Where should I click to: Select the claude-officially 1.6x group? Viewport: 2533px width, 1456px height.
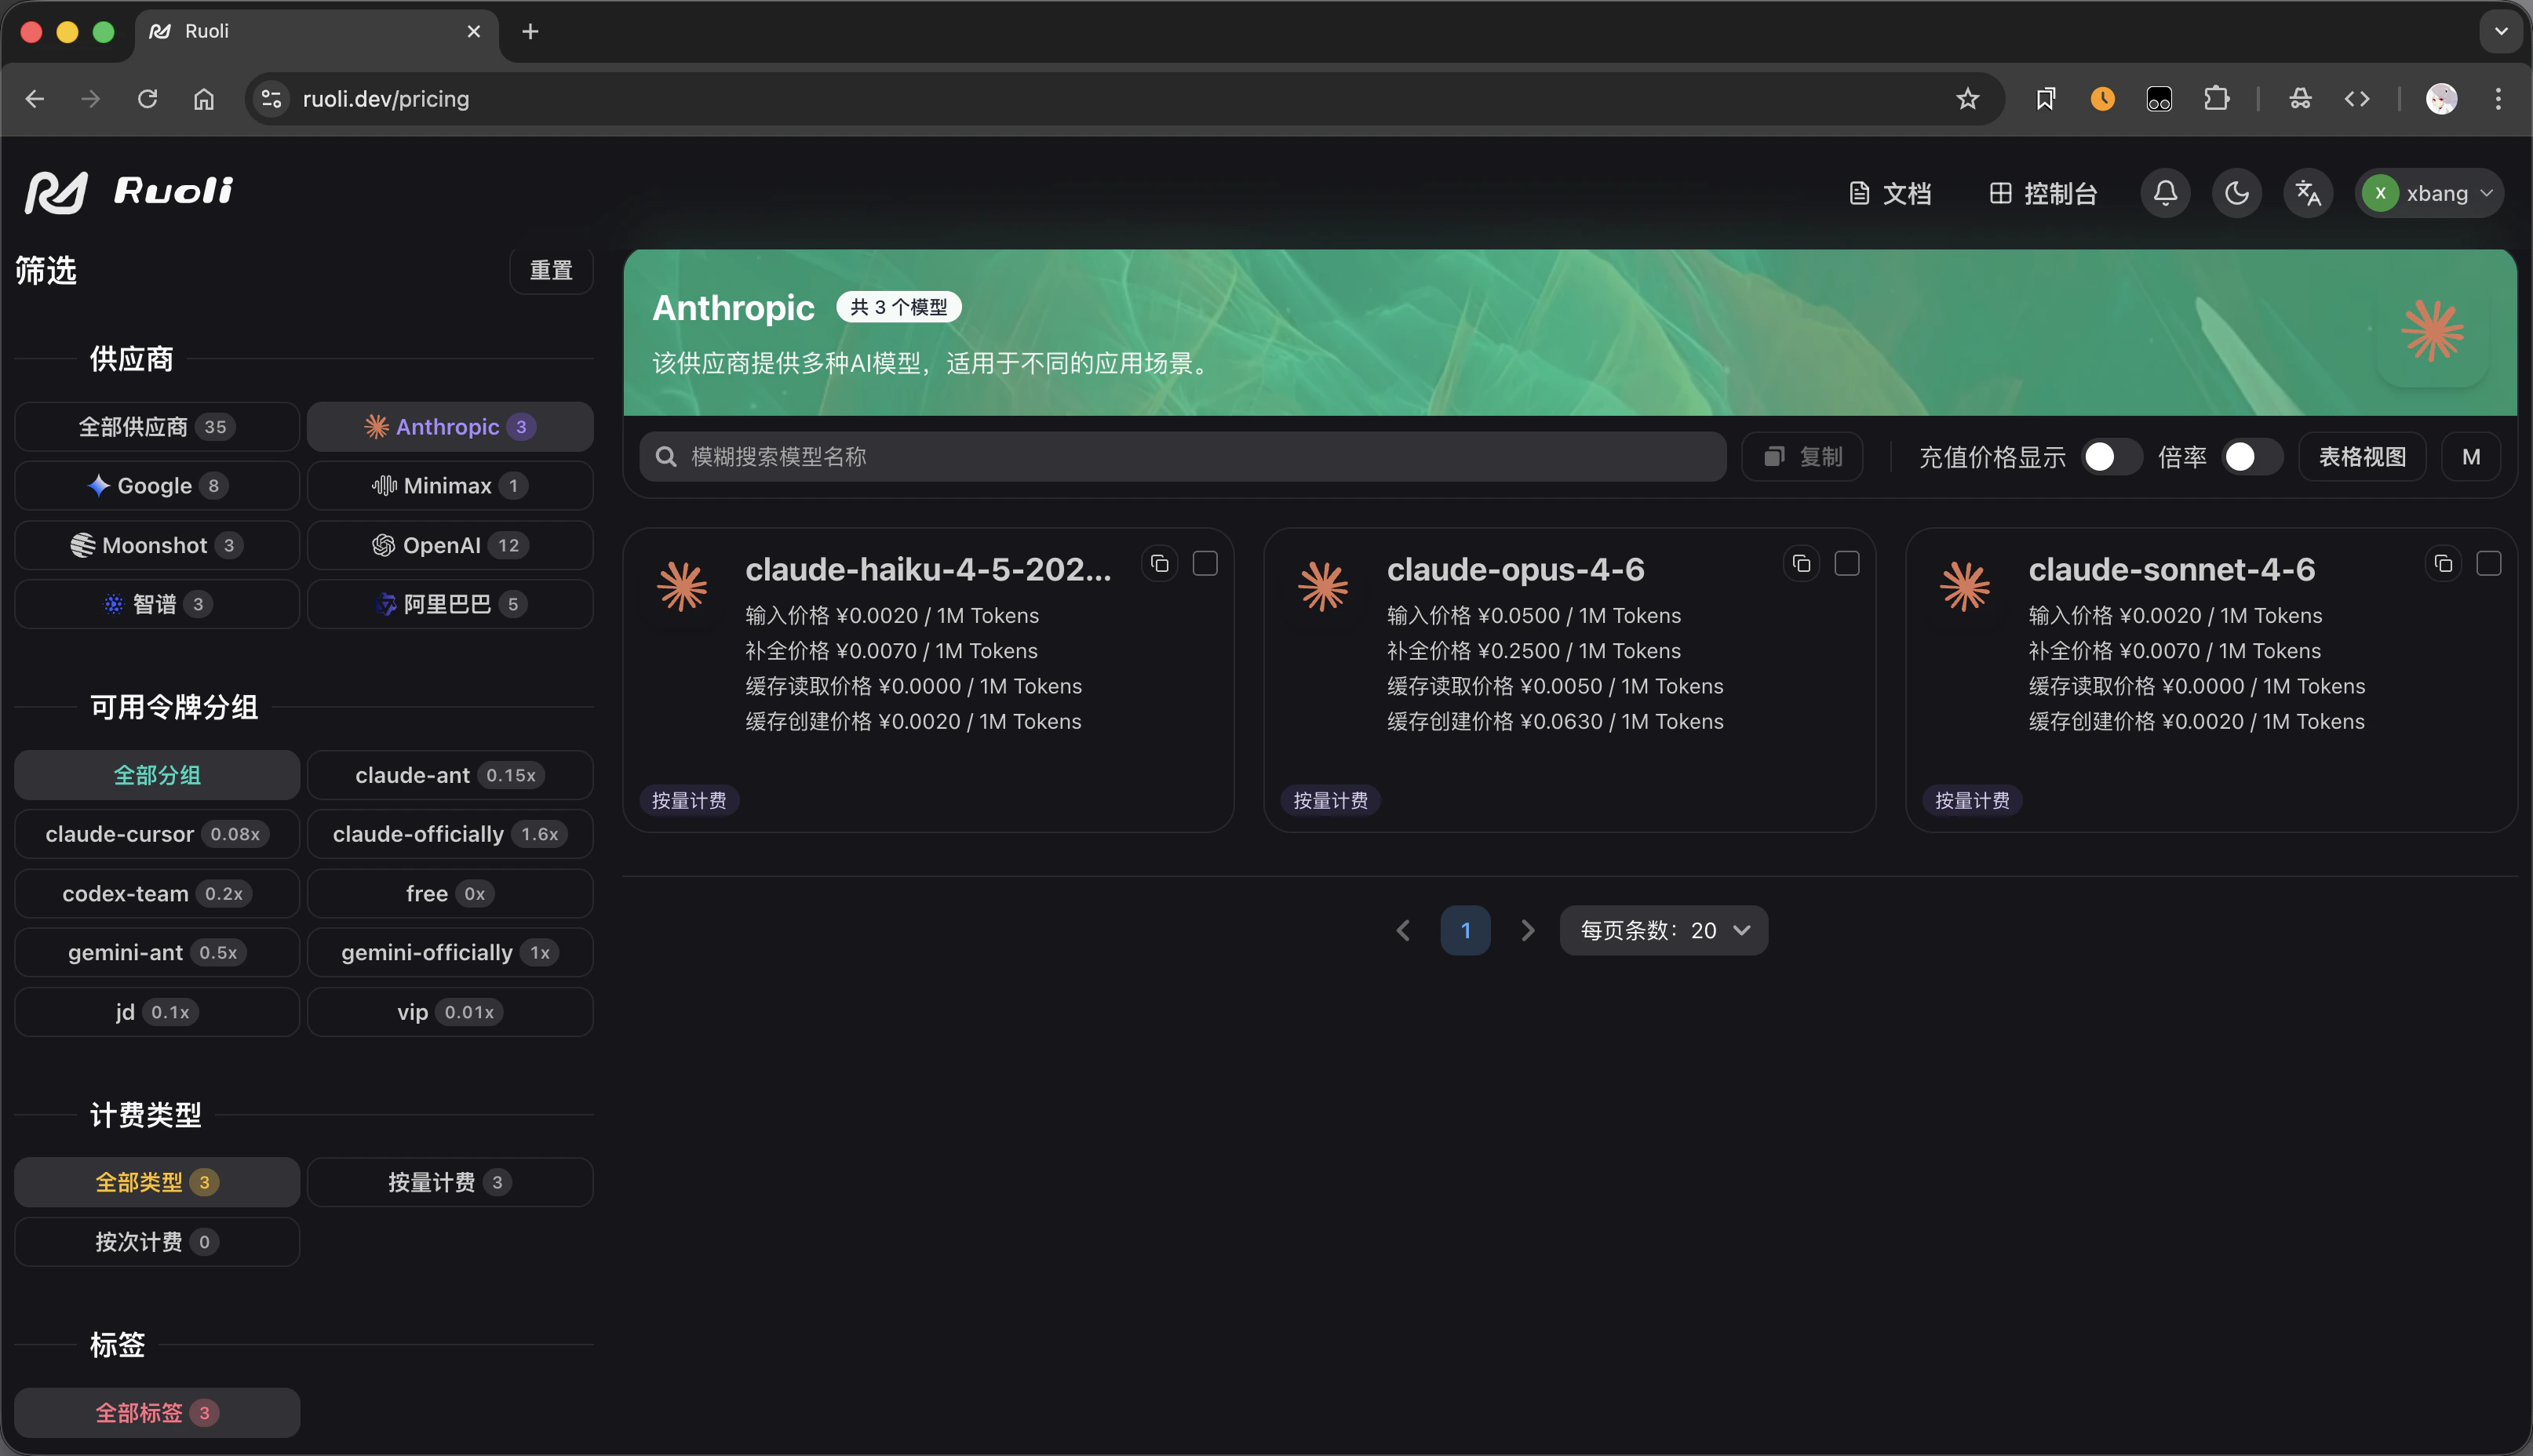pos(450,834)
